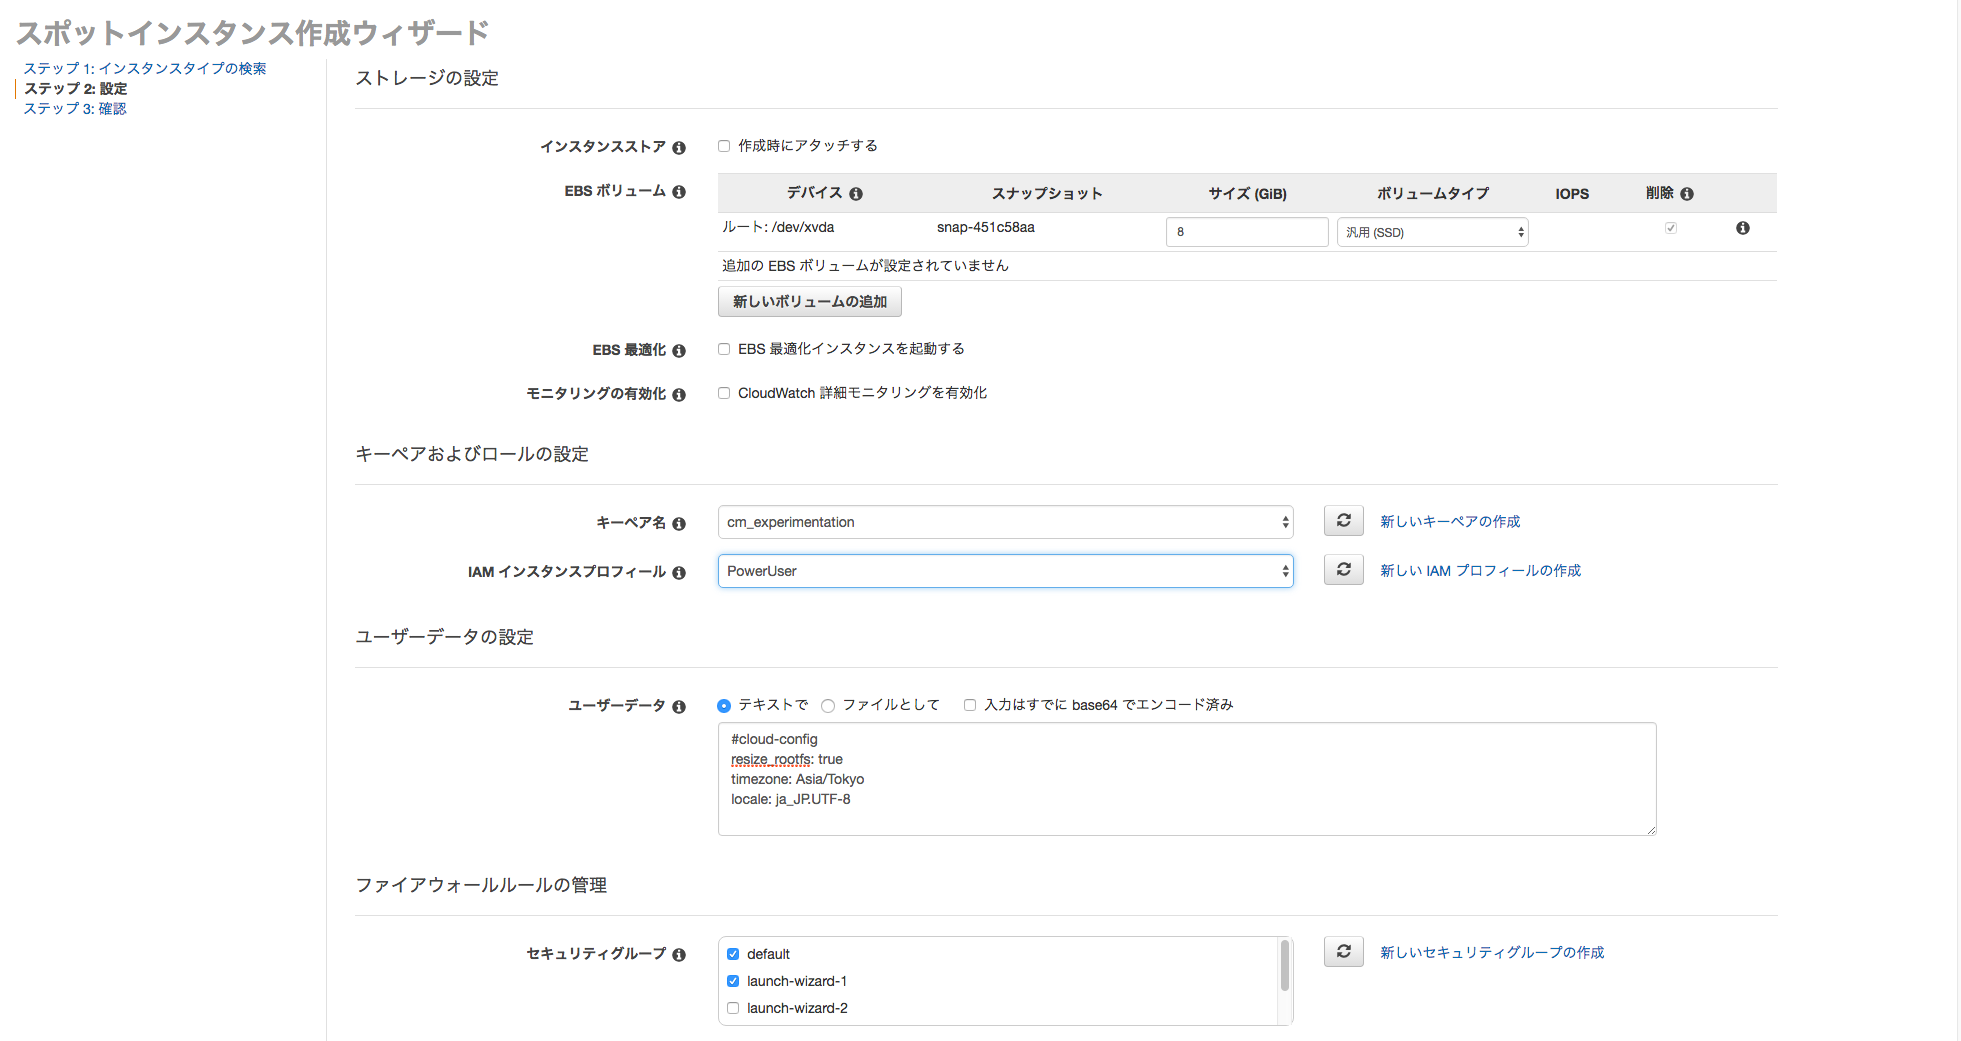
Task: Go to ステップ 3: 確認
Action: tap(75, 109)
